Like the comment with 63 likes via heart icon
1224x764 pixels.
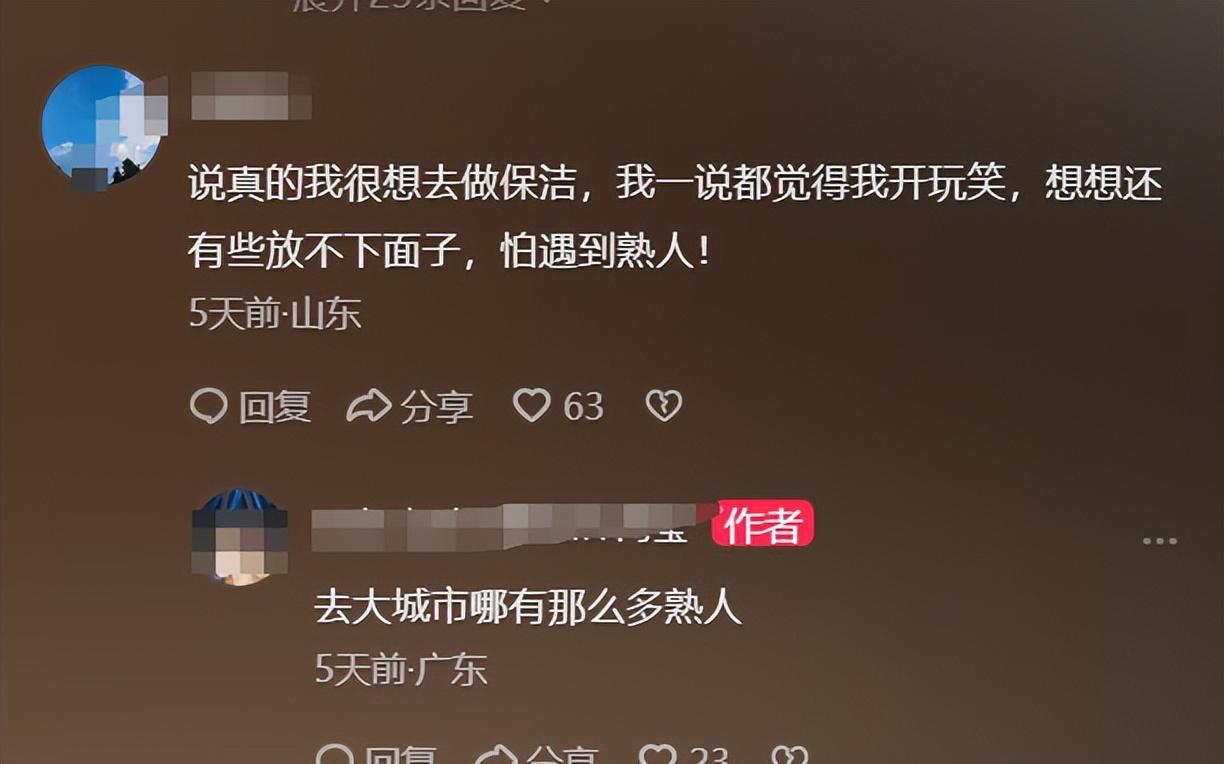point(532,405)
